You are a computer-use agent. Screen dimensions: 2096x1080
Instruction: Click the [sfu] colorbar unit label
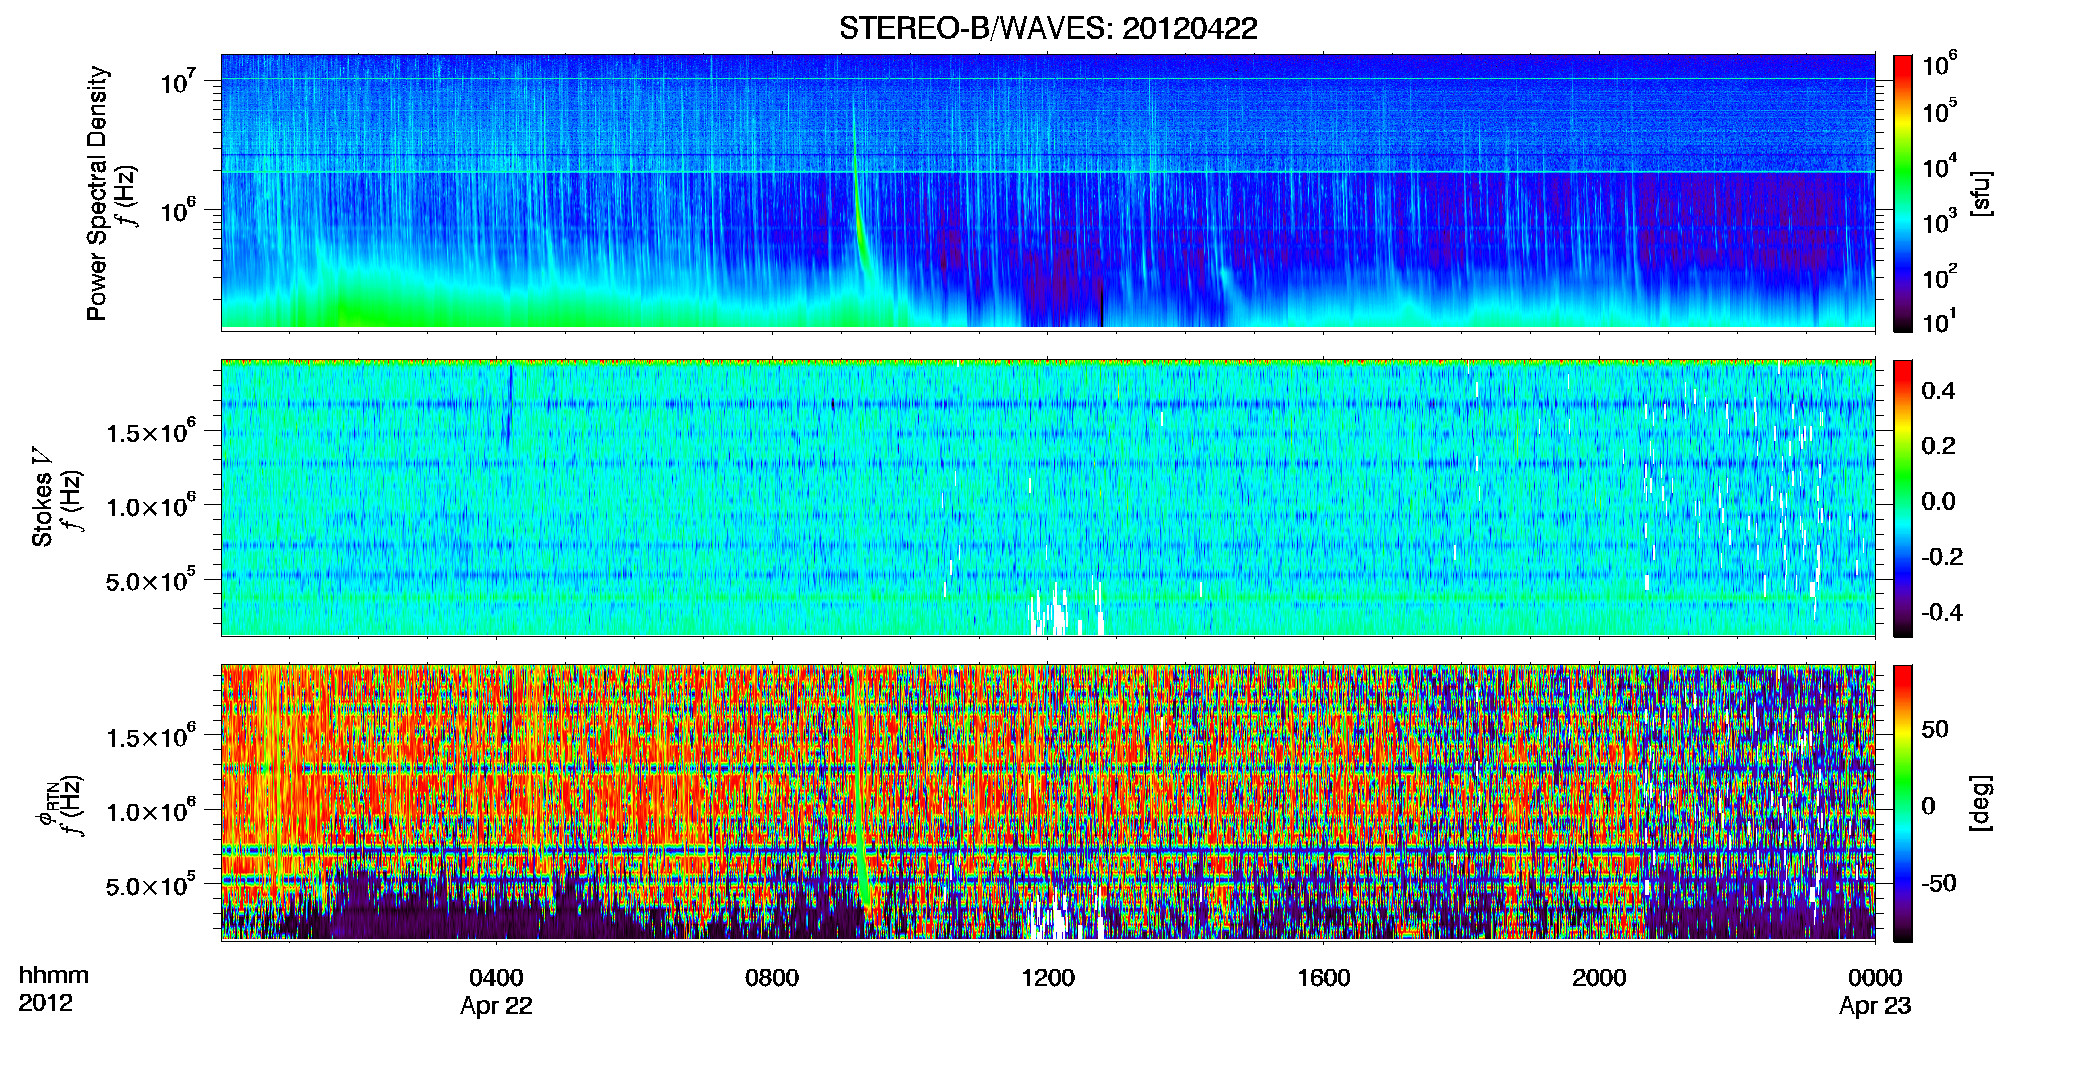1981,193
